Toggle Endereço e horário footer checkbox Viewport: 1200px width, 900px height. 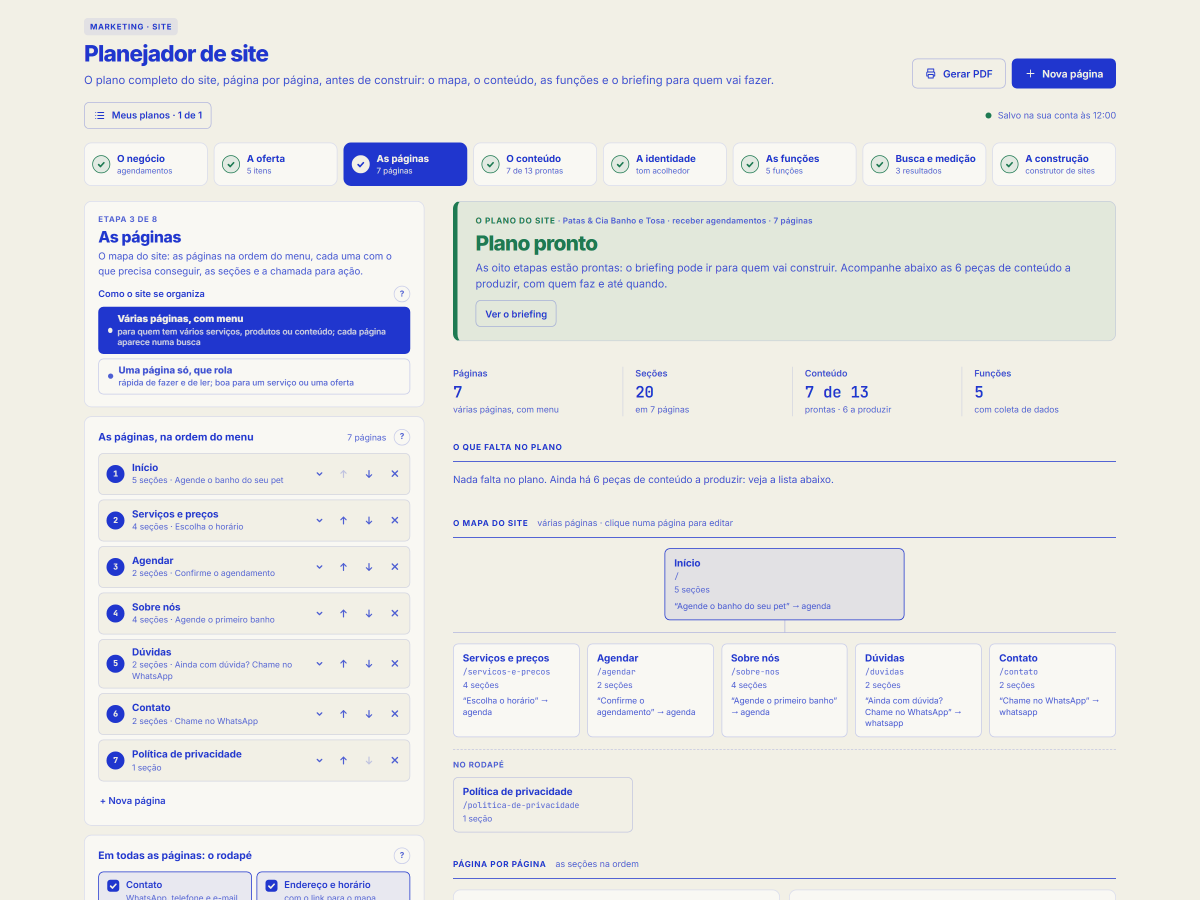271,886
